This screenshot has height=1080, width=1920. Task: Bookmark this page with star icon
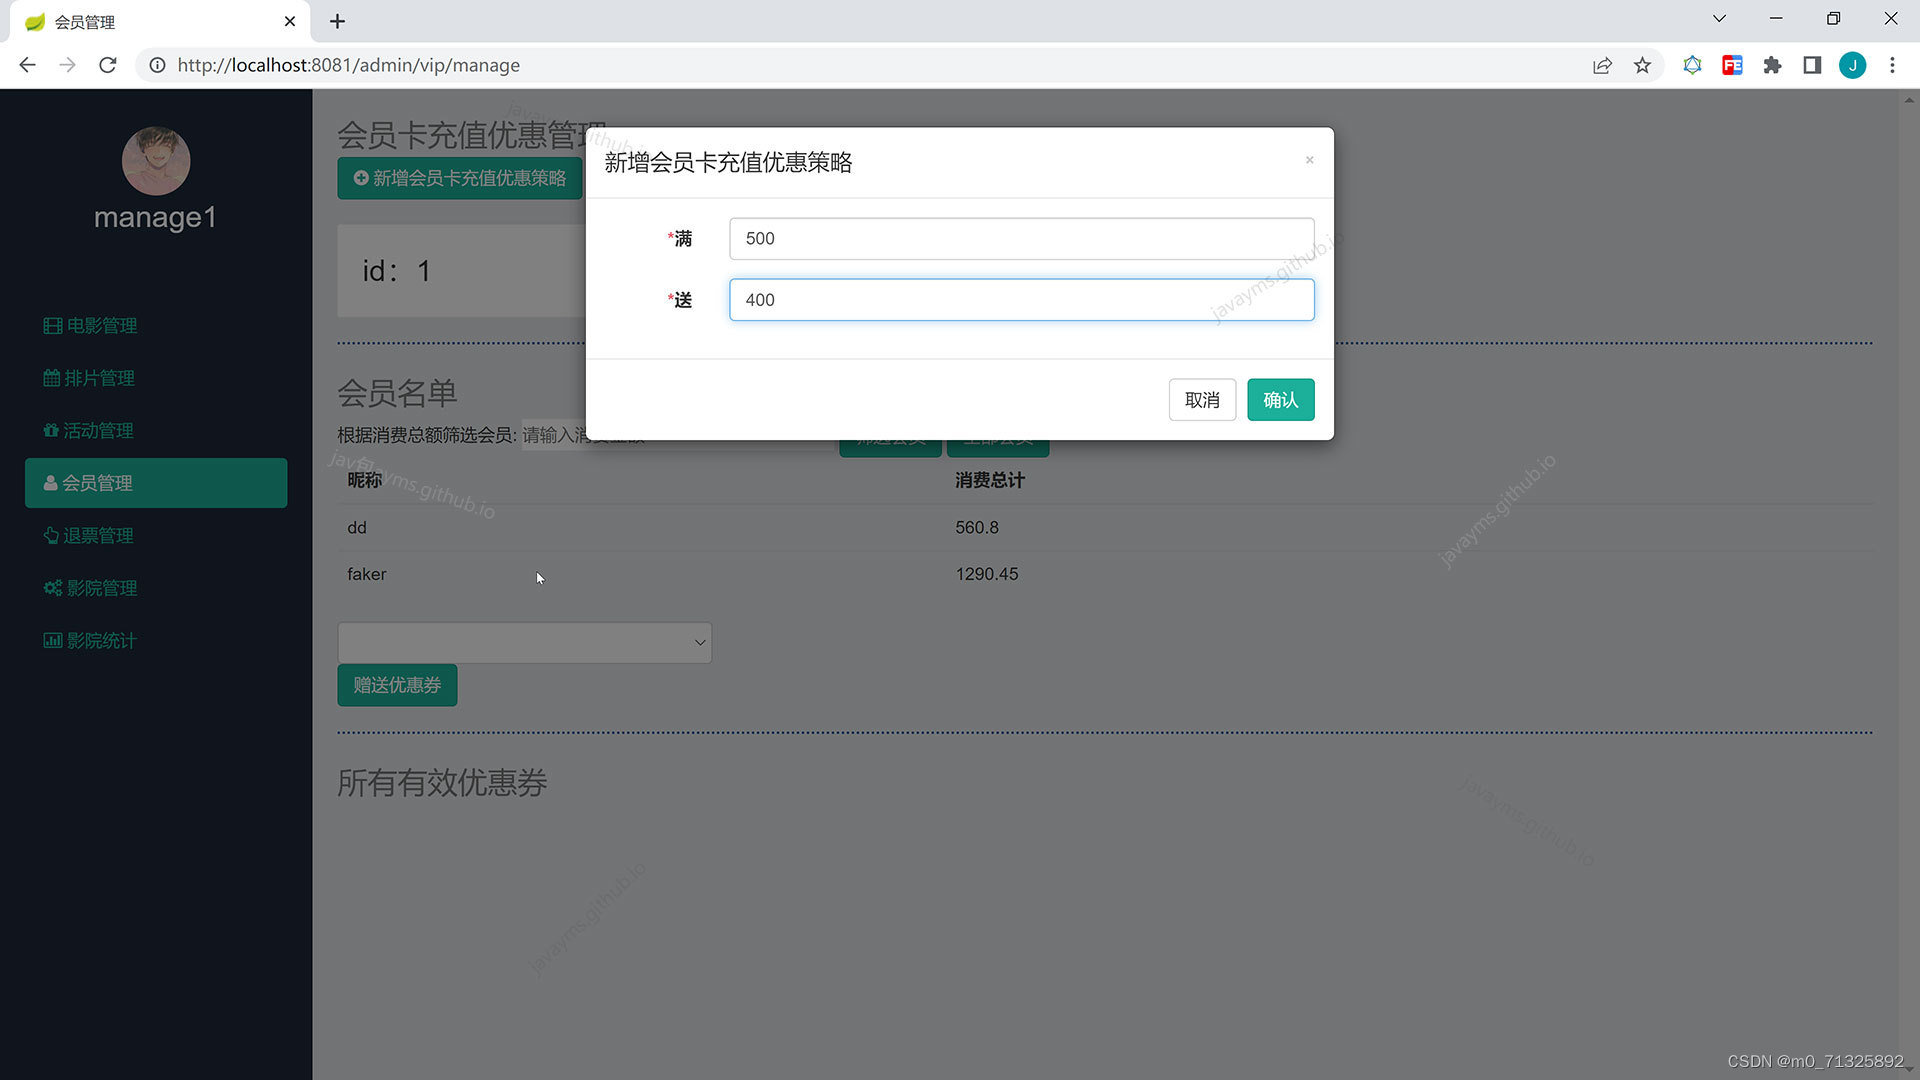pos(1642,65)
